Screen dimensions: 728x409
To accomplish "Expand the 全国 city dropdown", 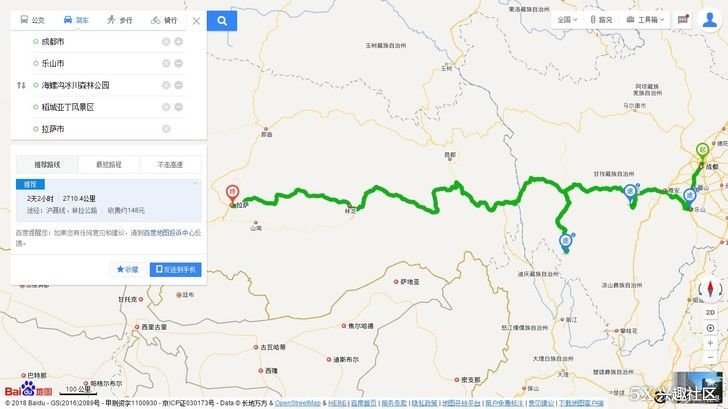I will 567,19.
